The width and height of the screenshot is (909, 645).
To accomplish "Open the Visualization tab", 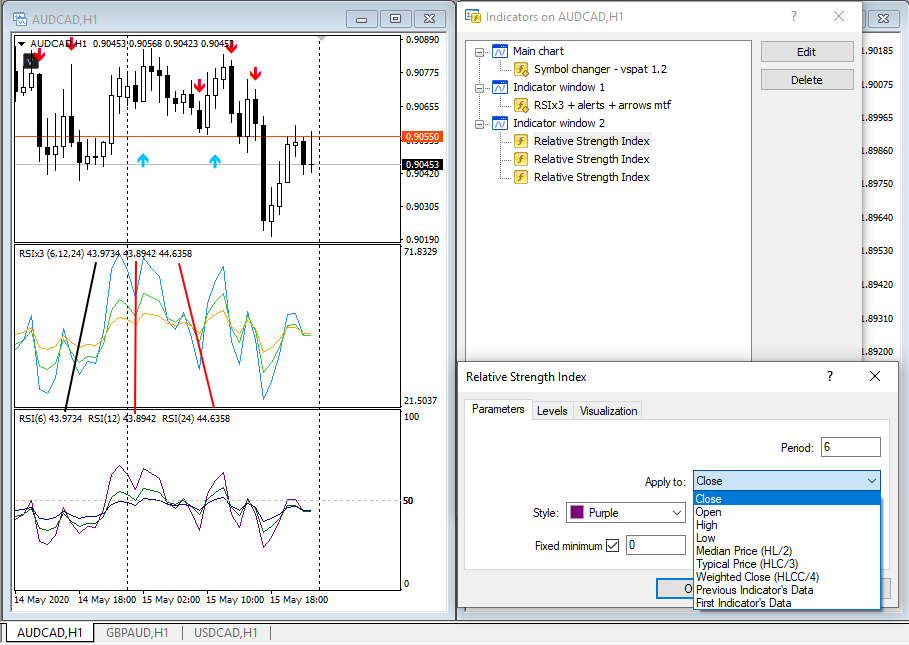I will pyautogui.click(x=608, y=410).
